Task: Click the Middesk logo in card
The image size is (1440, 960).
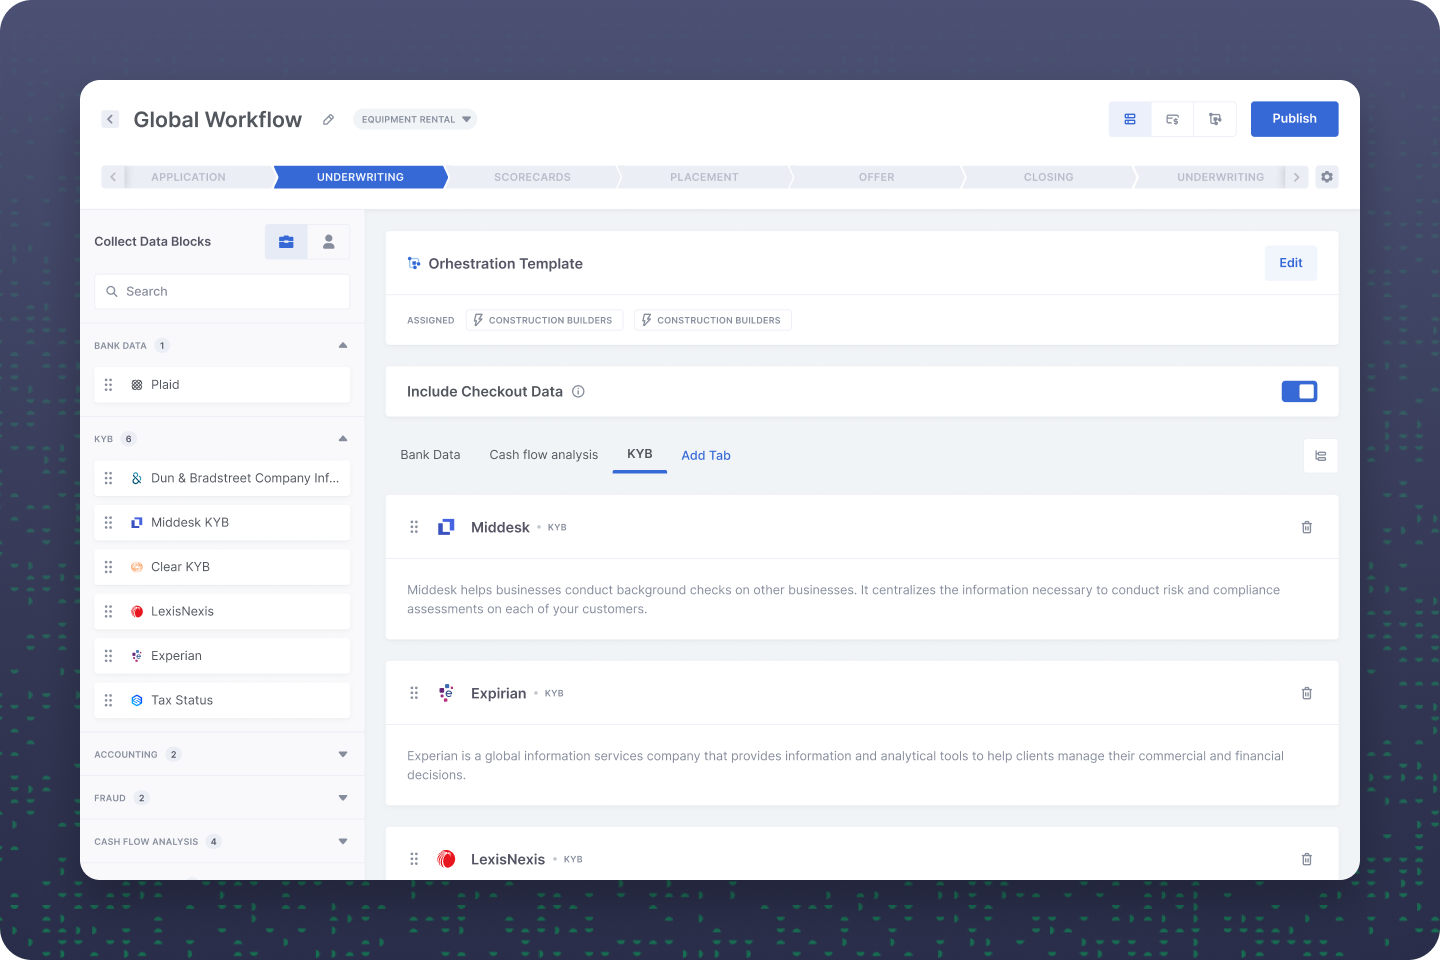Action: [x=447, y=527]
